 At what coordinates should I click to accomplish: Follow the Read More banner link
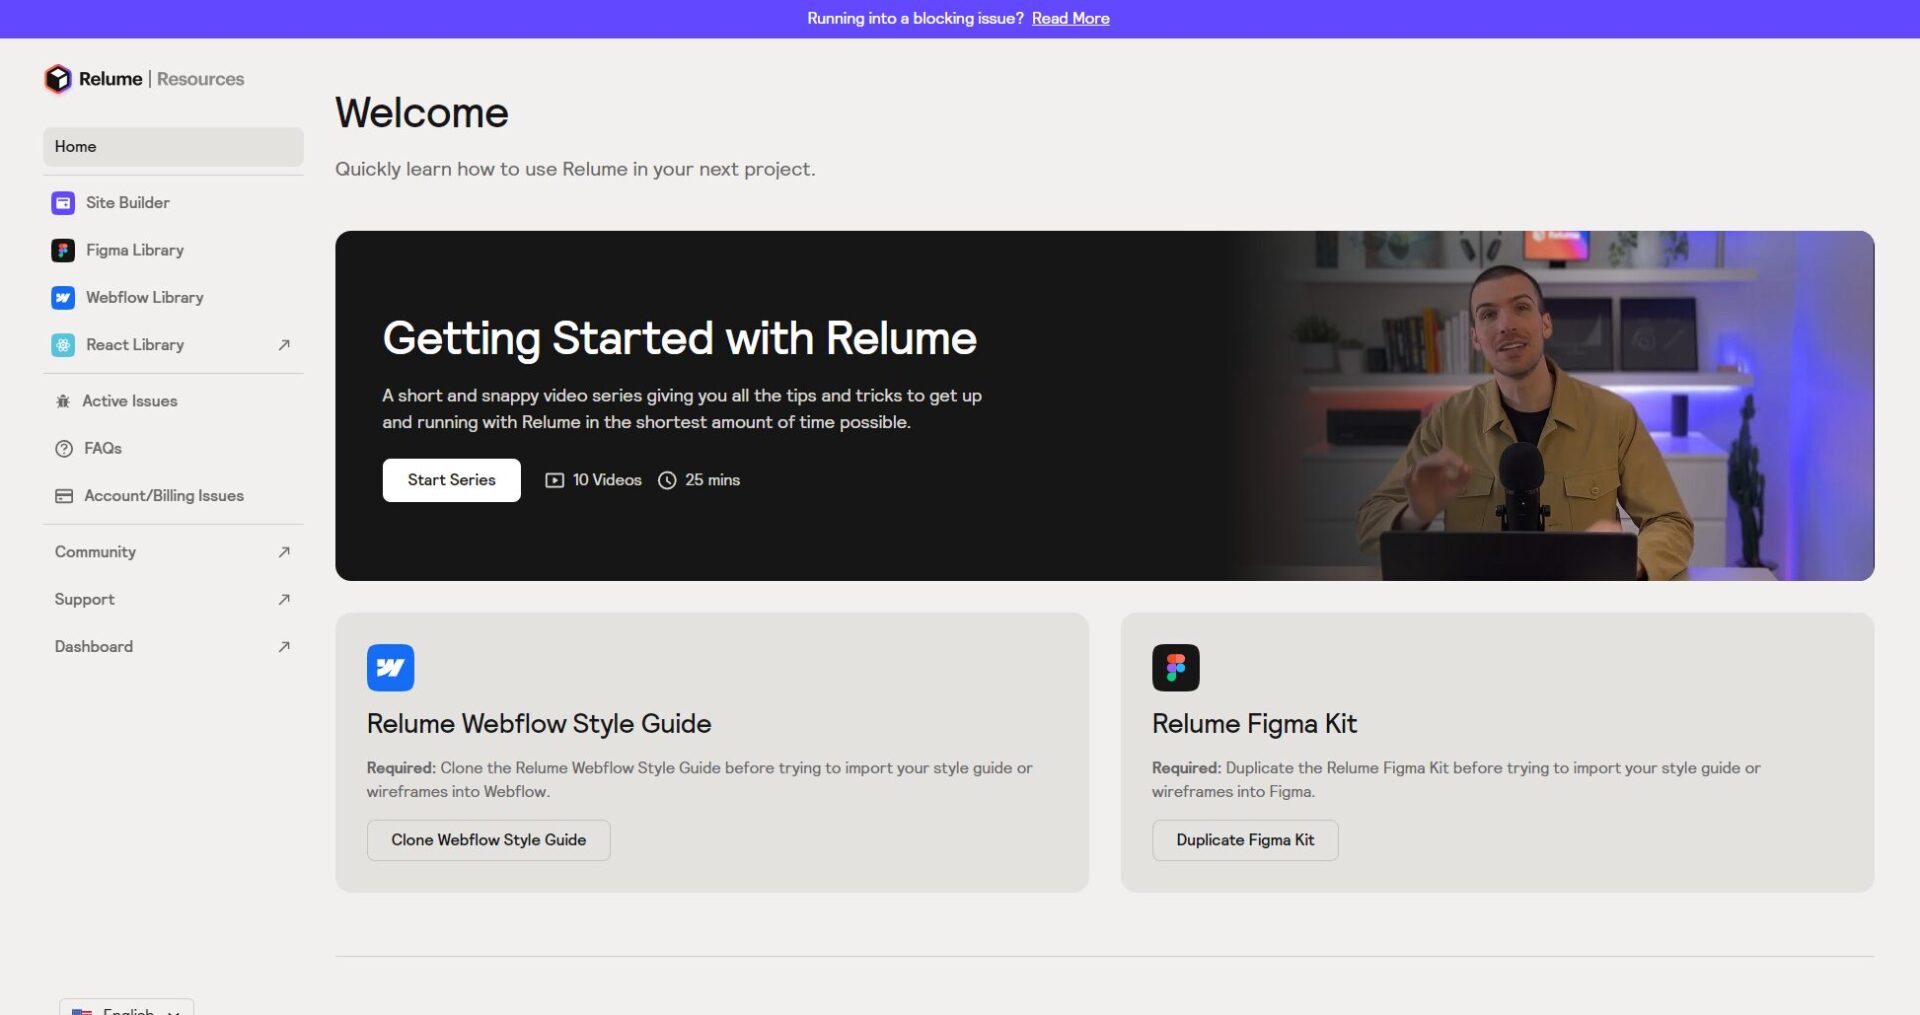point(1070,19)
